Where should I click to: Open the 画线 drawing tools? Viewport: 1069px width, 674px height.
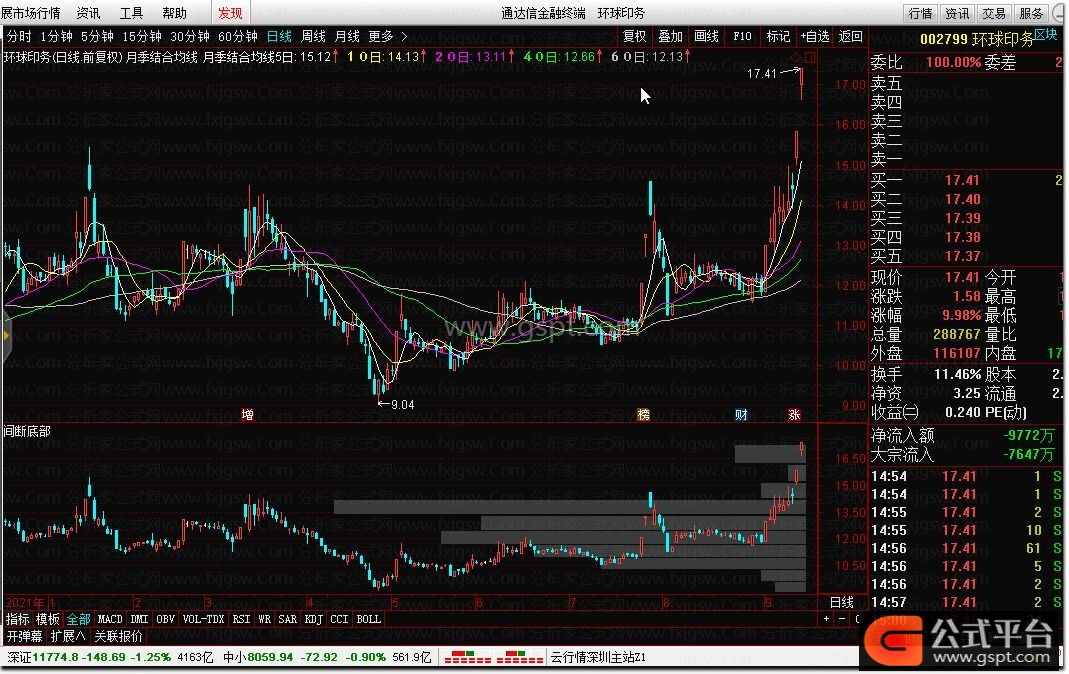pyautogui.click(x=706, y=36)
